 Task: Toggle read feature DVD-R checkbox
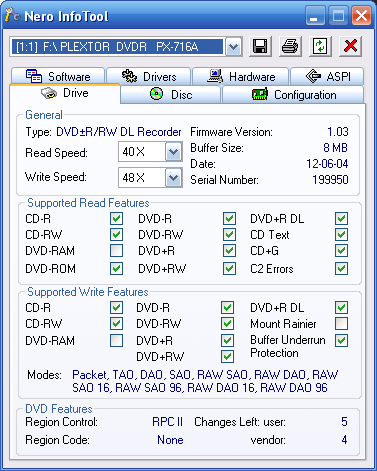pos(229,219)
